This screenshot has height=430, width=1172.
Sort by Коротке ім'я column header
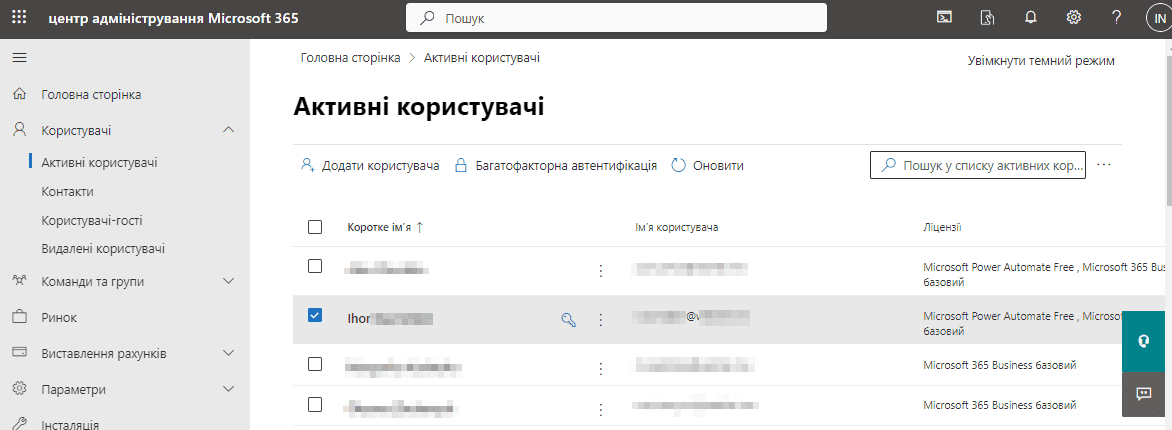[386, 227]
